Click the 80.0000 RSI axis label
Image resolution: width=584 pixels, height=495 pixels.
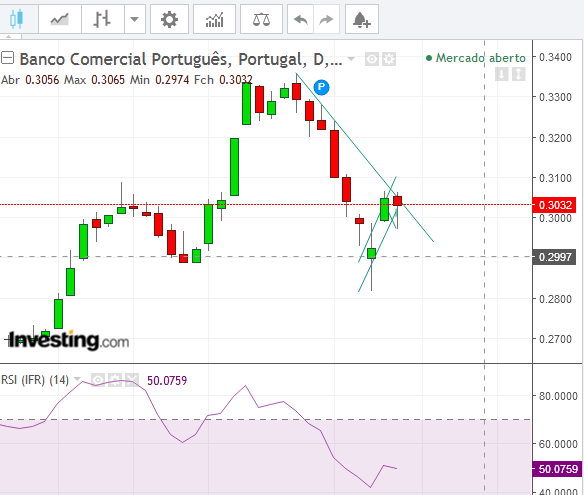click(x=558, y=396)
